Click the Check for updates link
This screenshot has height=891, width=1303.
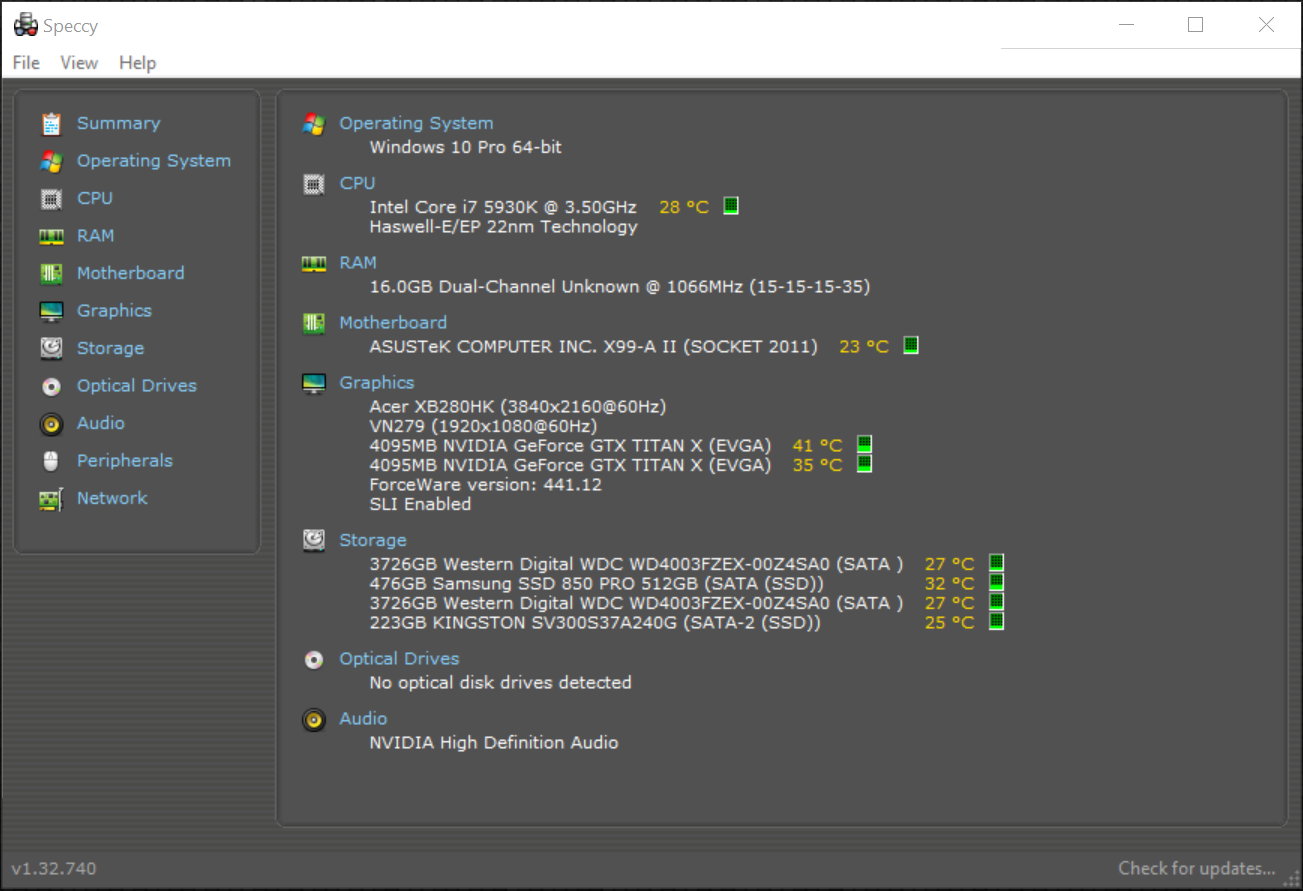coord(1197,868)
